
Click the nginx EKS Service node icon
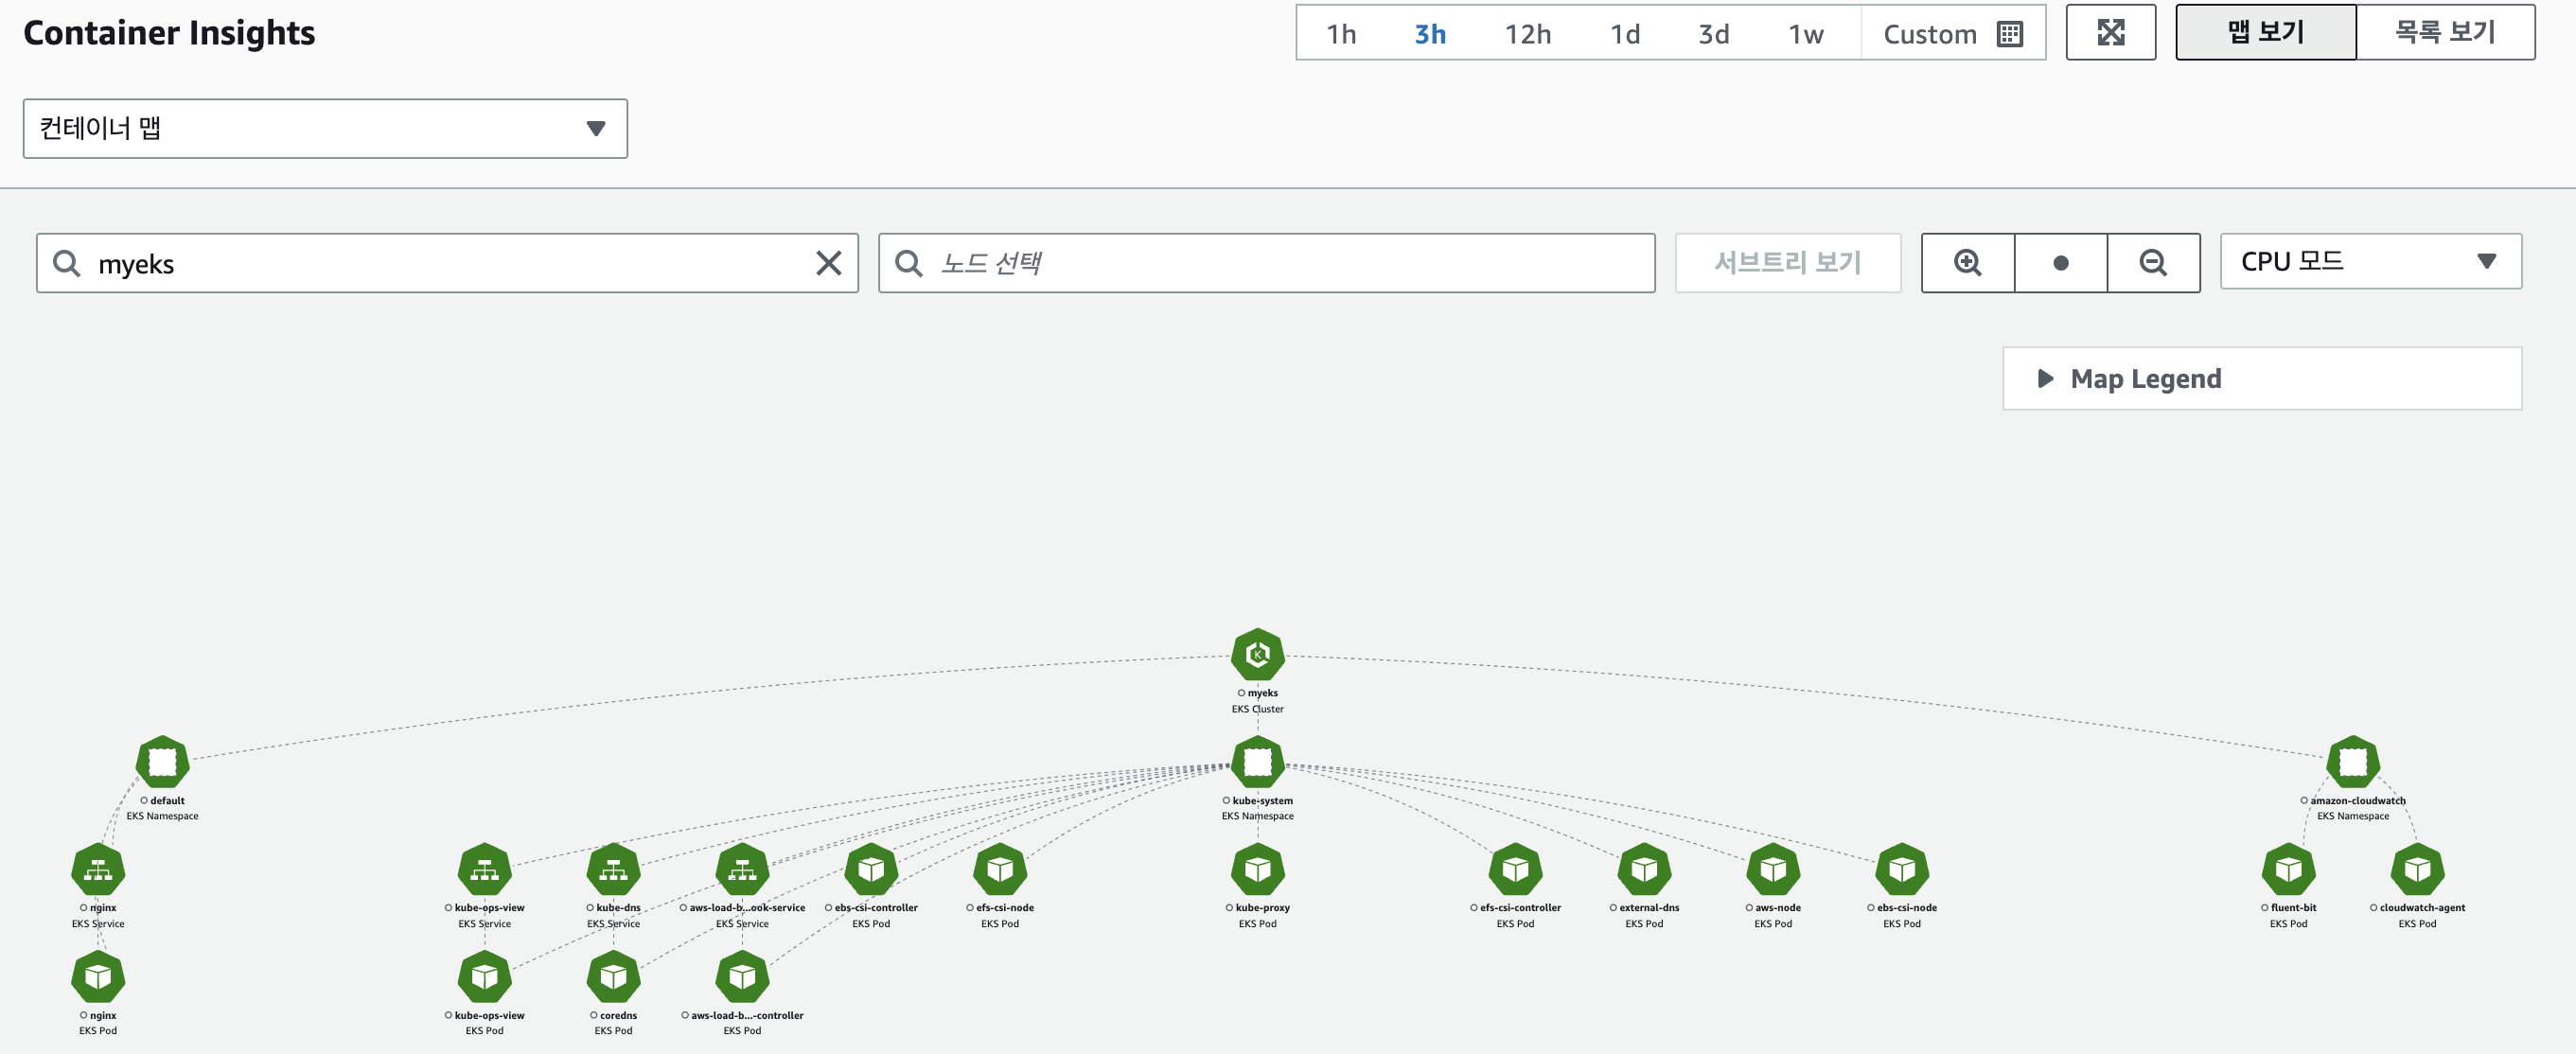pyautogui.click(x=98, y=870)
